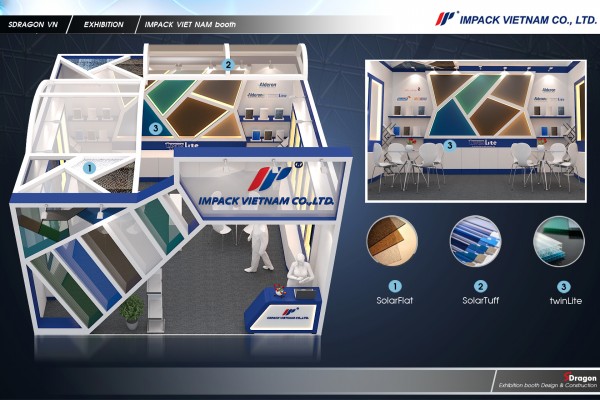Click the number 2 badge above SolarTuff
Image resolution: width=600 pixels, height=400 pixels.
coord(480,286)
